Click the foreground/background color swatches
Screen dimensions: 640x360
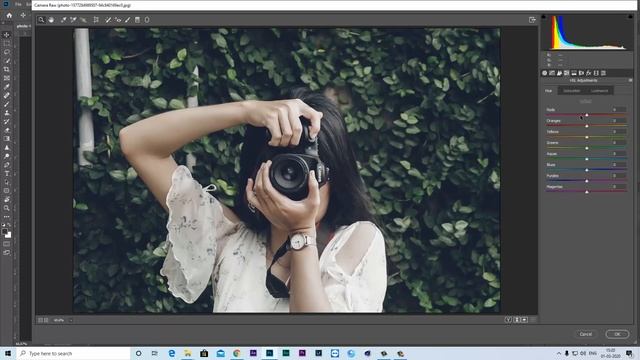click(7, 233)
